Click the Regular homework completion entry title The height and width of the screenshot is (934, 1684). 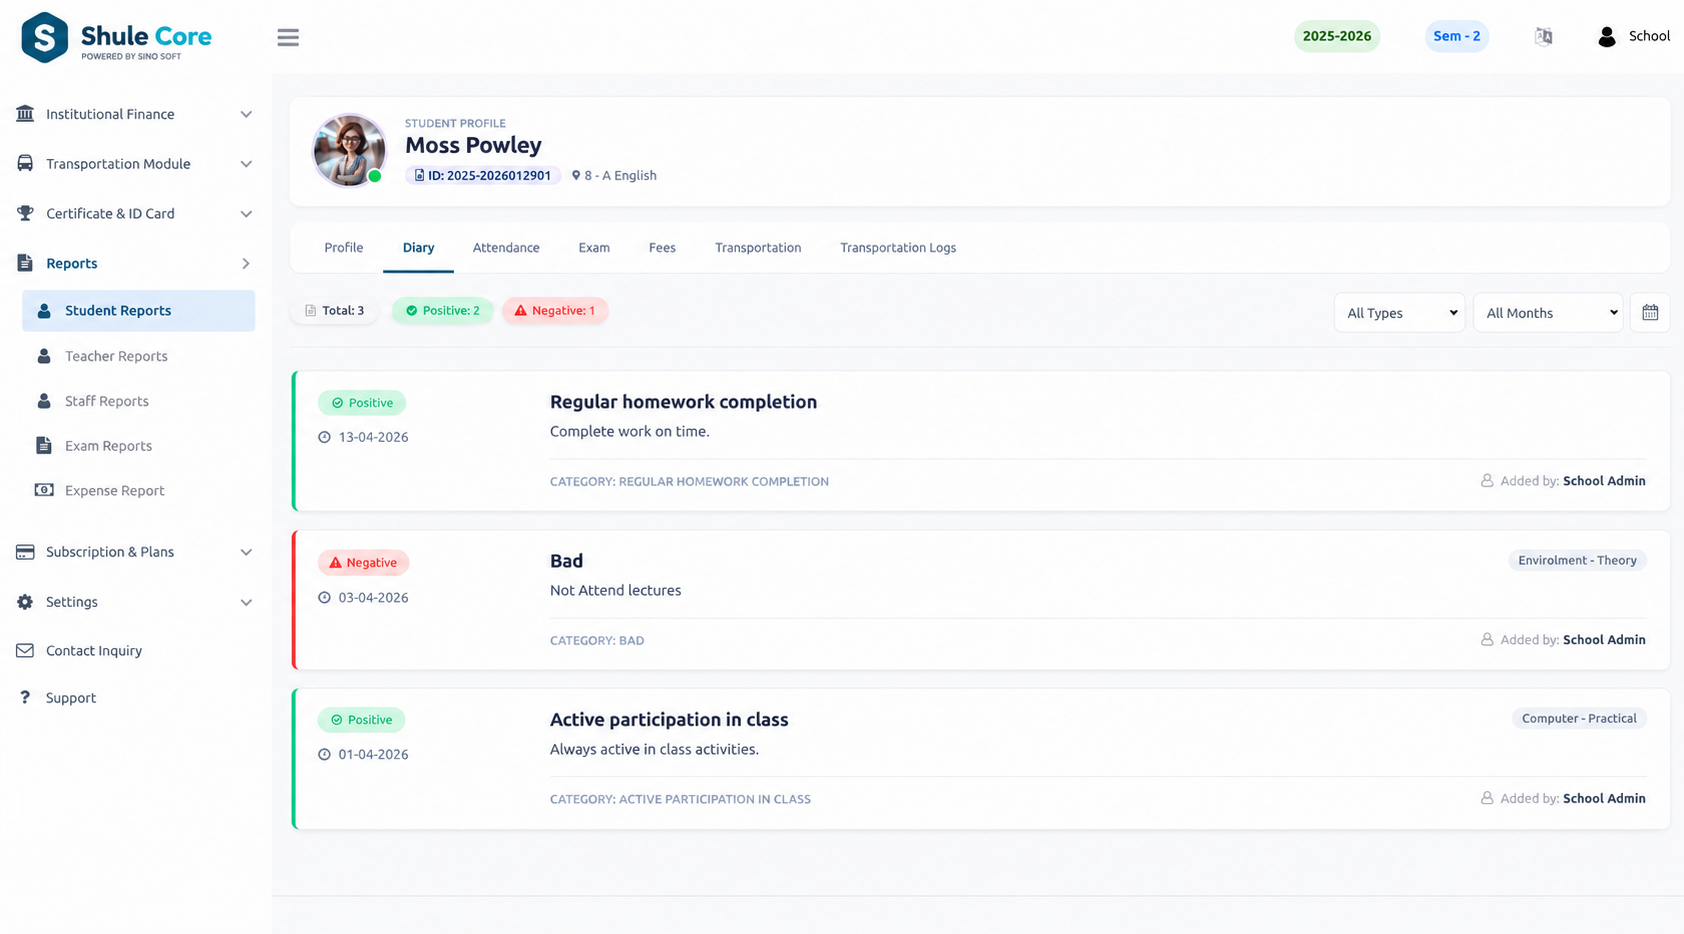click(683, 402)
